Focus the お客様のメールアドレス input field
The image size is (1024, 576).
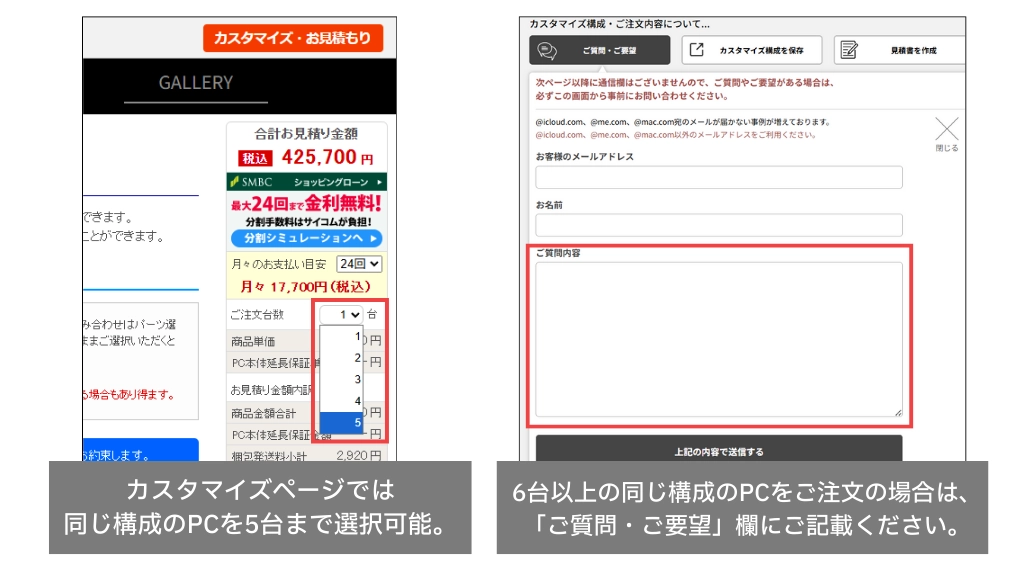[718, 177]
